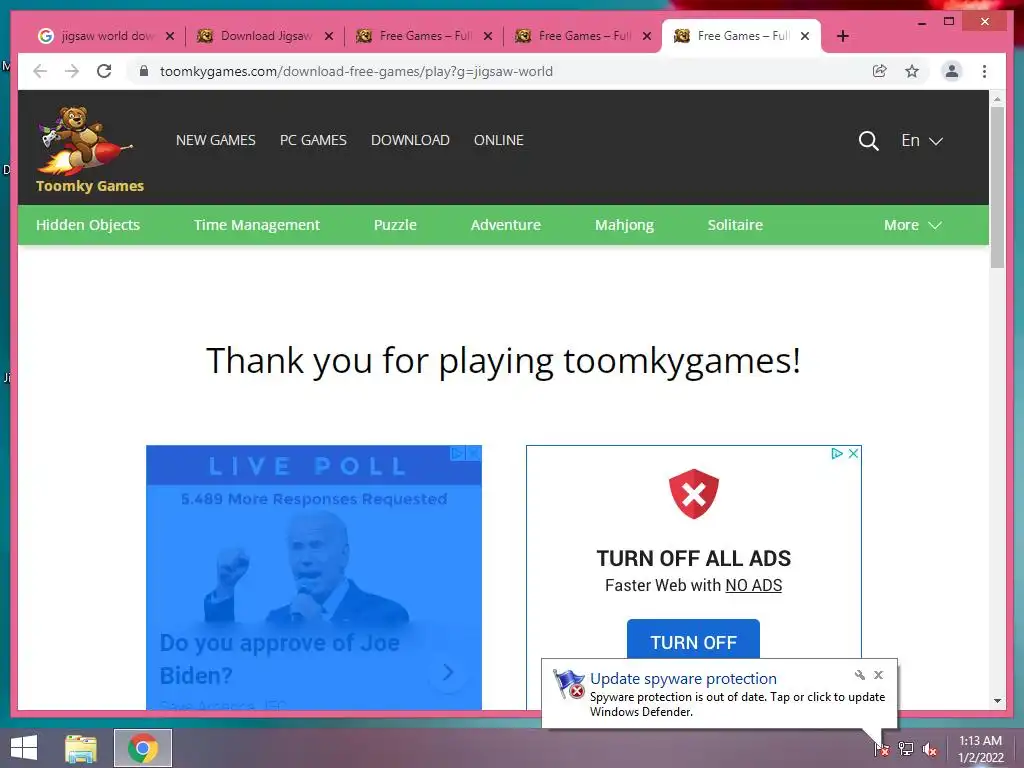Dismiss the spyware protection notification
This screenshot has width=1024, height=768.
pyautogui.click(x=878, y=675)
